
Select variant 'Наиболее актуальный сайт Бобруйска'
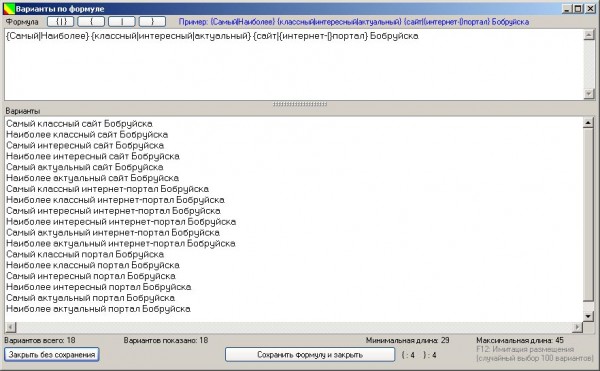[x=93, y=178]
